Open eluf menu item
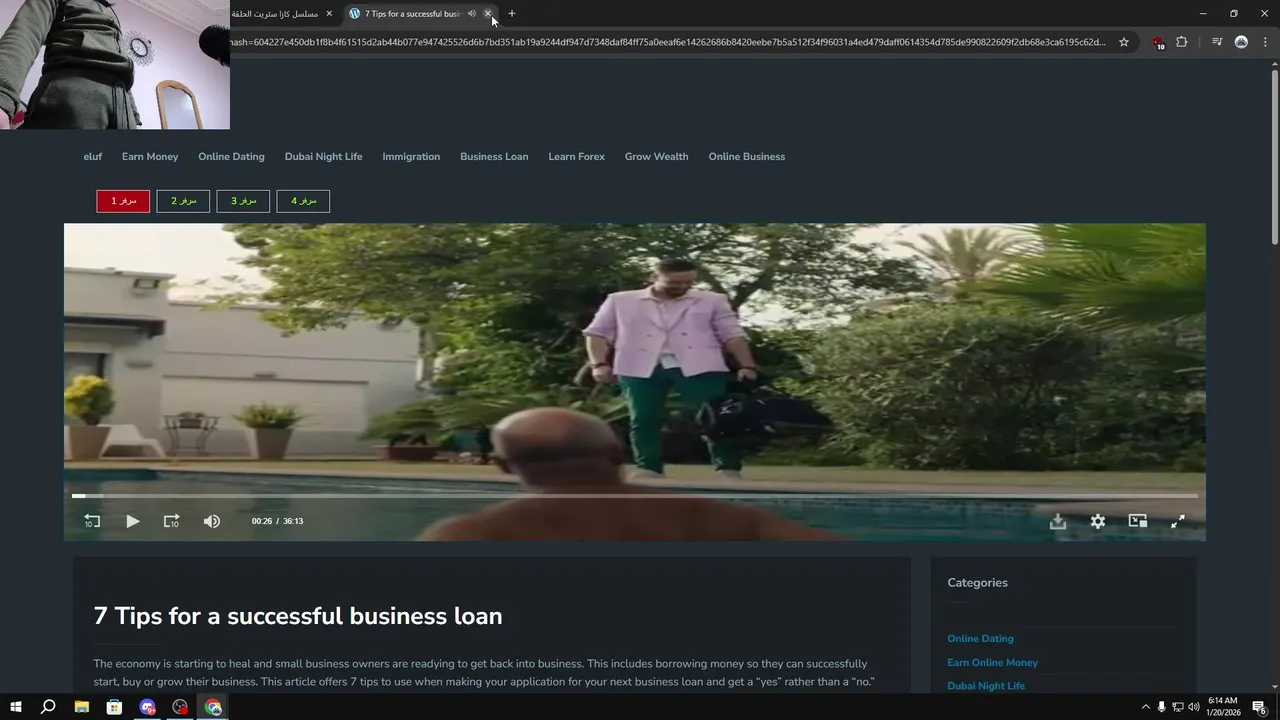 (x=93, y=157)
